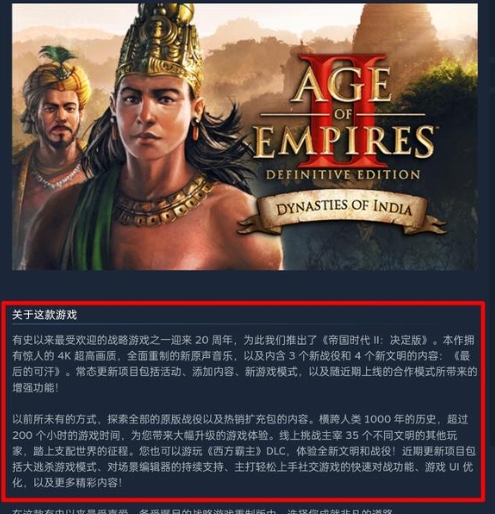Click the word EMPIRES in the logo
Screen dimensions: 495x514
click(x=343, y=143)
